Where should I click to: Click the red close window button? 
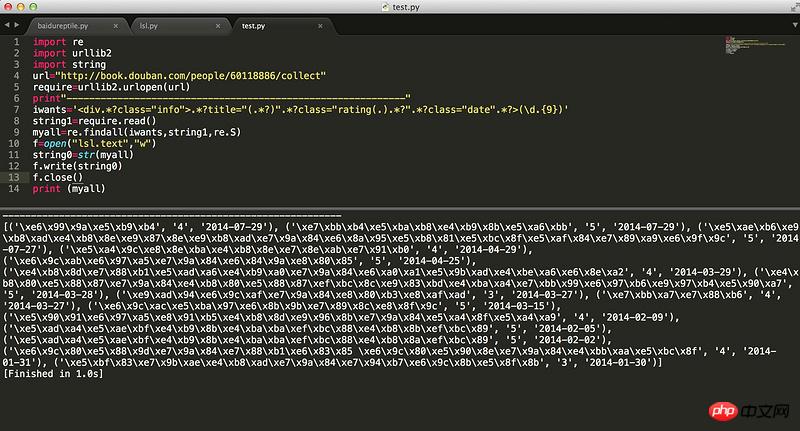click(x=8, y=7)
